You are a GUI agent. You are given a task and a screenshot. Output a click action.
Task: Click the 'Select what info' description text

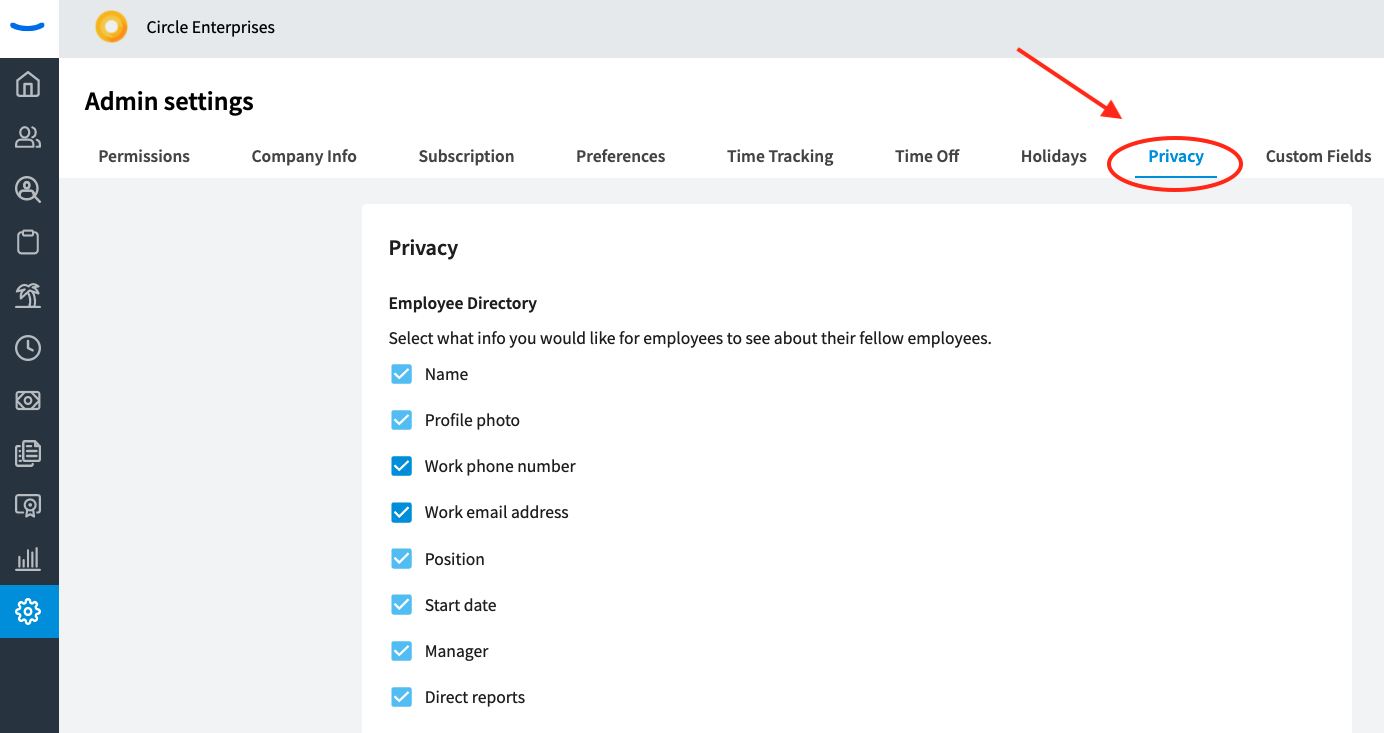[690, 338]
